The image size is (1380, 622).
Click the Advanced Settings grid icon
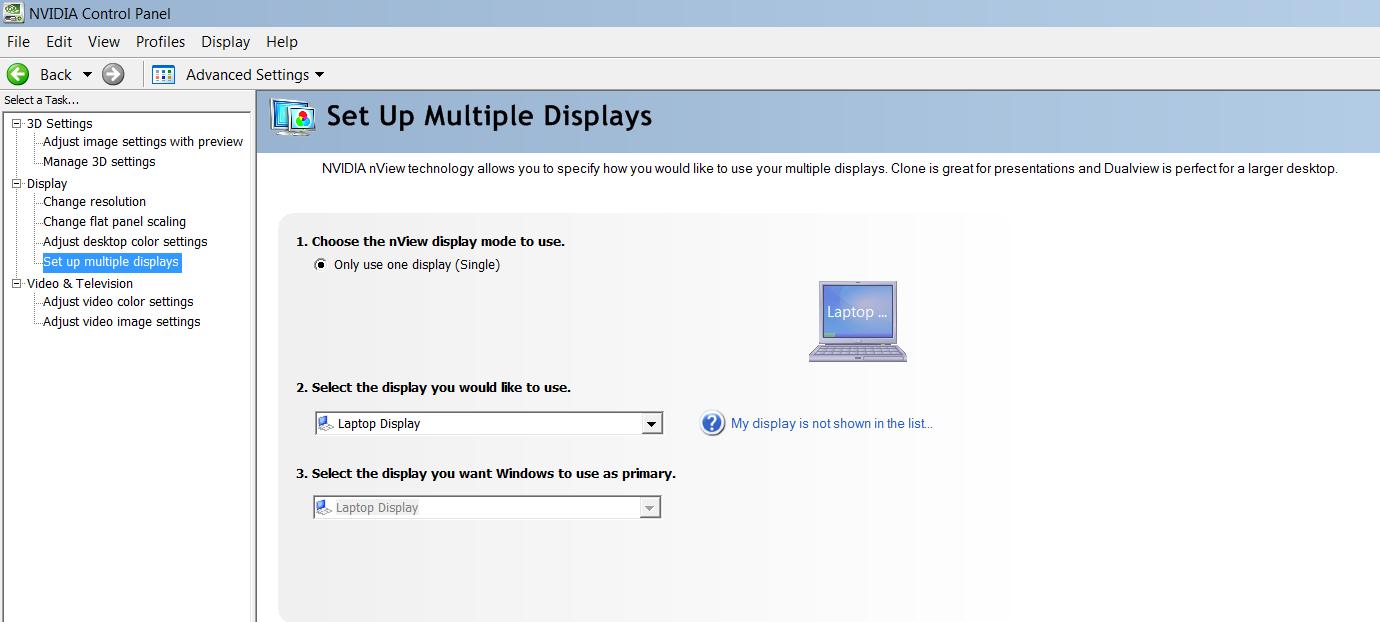point(163,74)
